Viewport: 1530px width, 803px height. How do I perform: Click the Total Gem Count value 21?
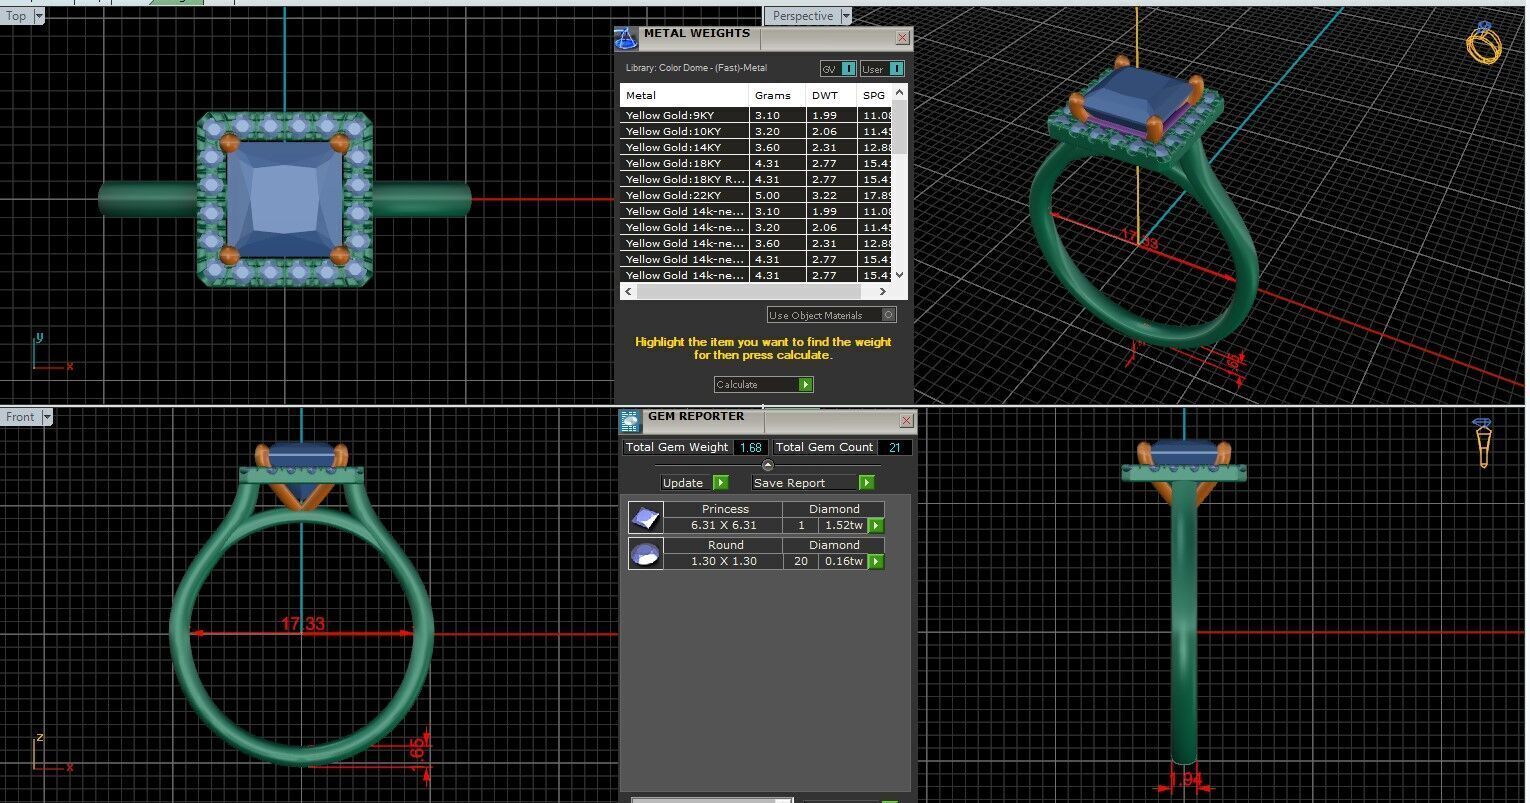(894, 447)
